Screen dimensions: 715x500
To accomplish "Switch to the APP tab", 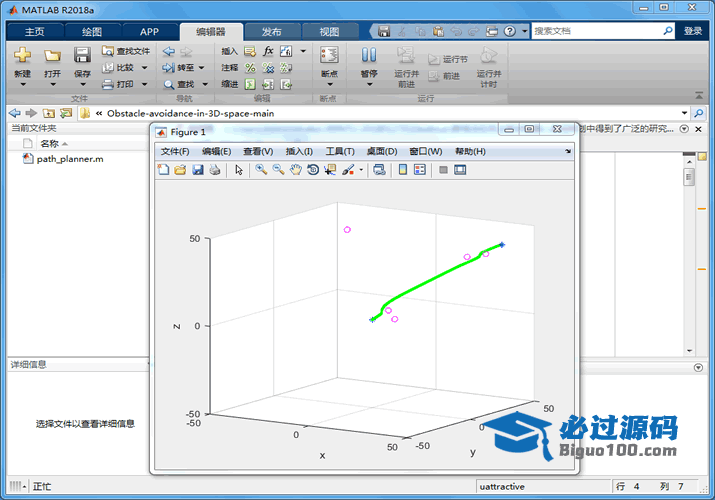I will tap(150, 31).
